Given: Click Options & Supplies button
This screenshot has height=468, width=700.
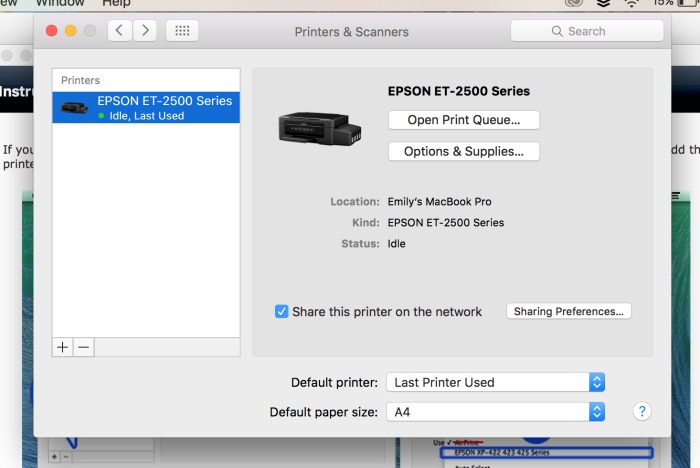Looking at the screenshot, I should coord(464,151).
